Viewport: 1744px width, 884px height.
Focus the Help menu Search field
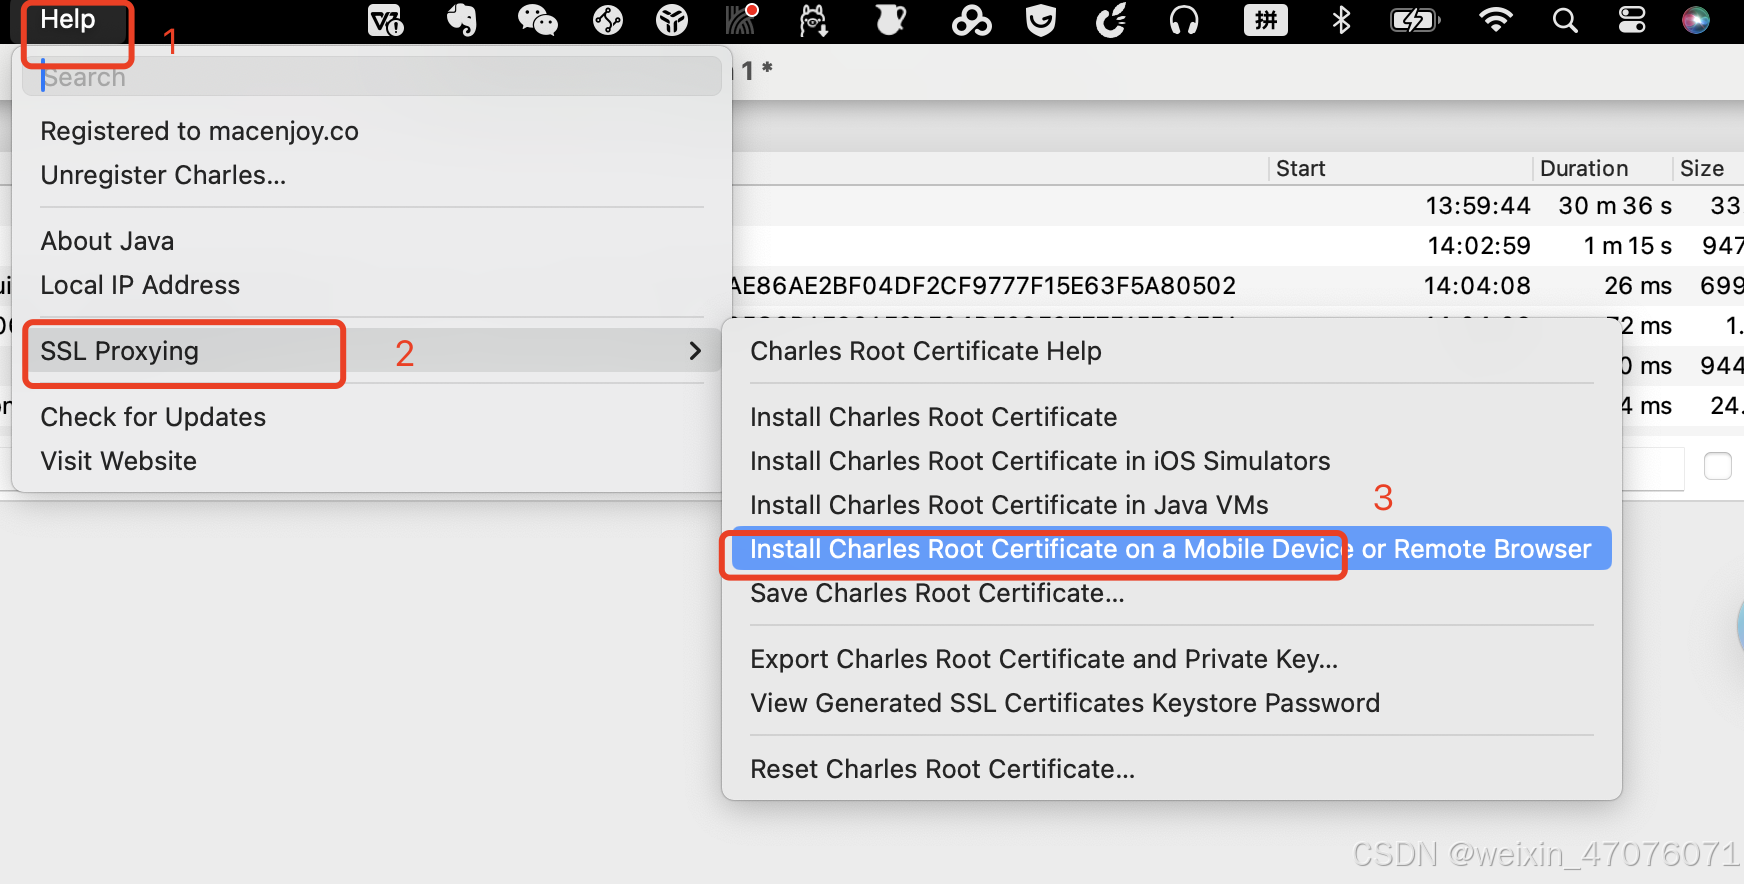372,77
